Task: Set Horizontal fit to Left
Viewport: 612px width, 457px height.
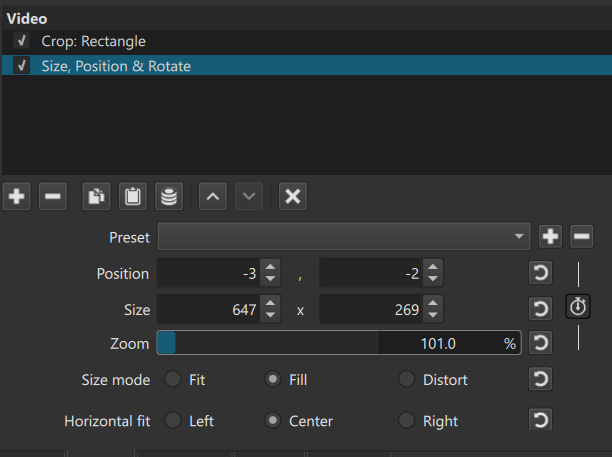Action: tap(172, 421)
